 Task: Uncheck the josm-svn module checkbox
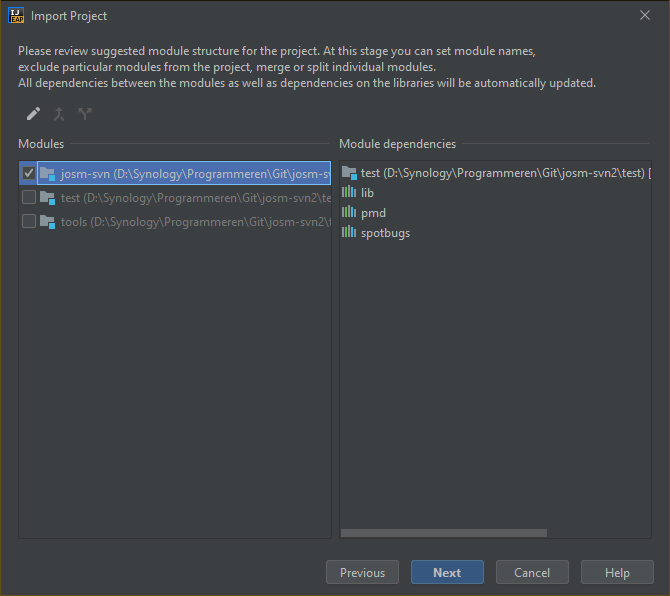pyautogui.click(x=28, y=173)
